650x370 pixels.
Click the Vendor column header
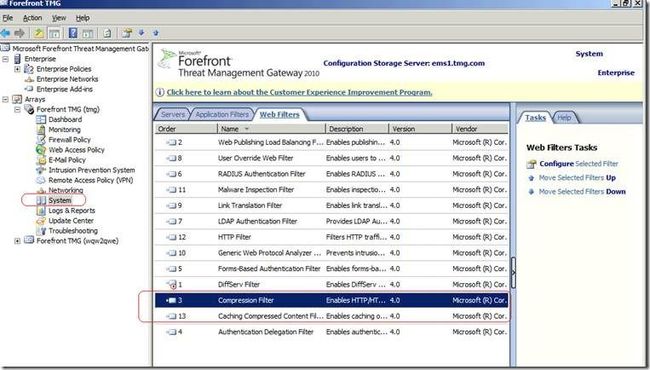(x=480, y=129)
